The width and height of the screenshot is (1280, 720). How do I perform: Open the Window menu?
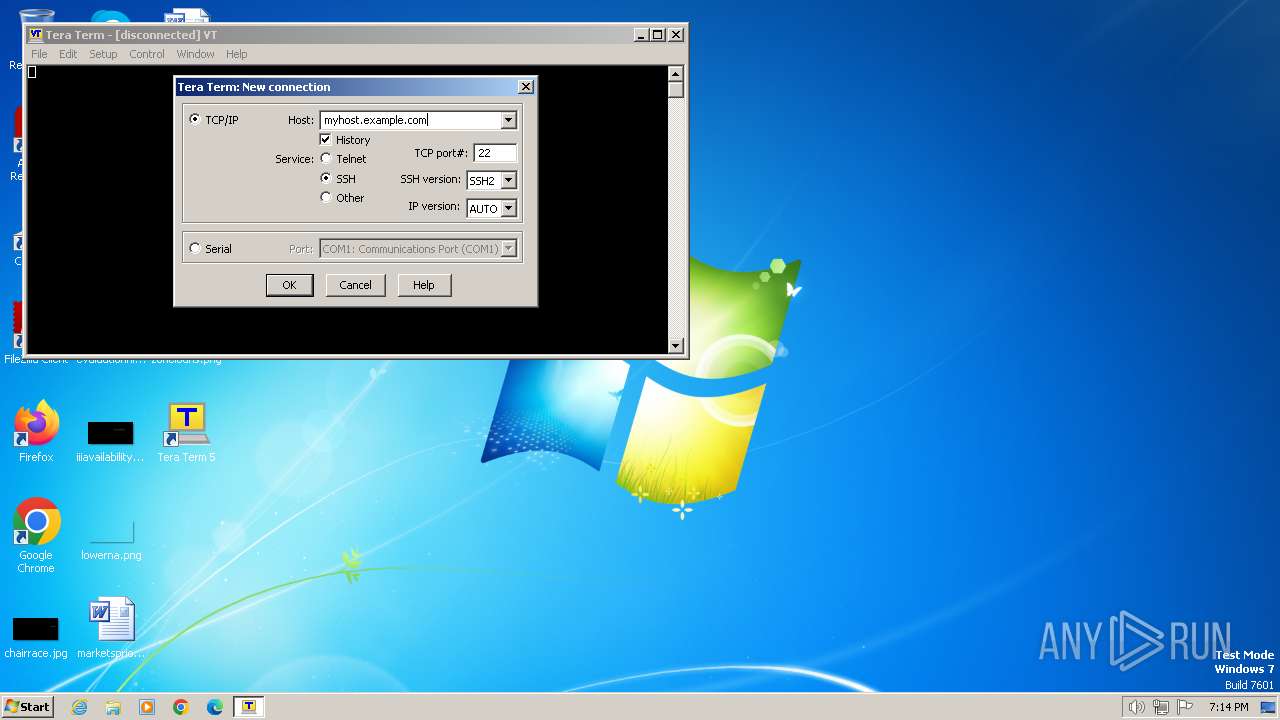[195, 54]
